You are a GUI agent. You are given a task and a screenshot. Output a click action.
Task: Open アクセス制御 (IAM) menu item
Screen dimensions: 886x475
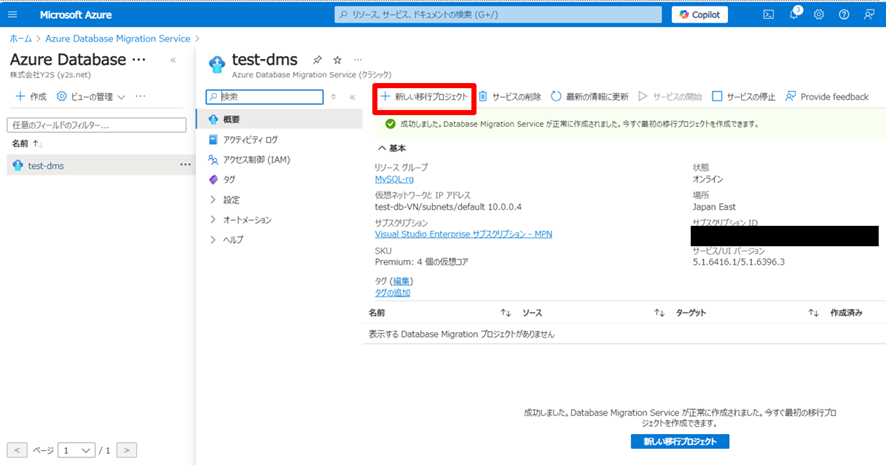tap(256, 160)
